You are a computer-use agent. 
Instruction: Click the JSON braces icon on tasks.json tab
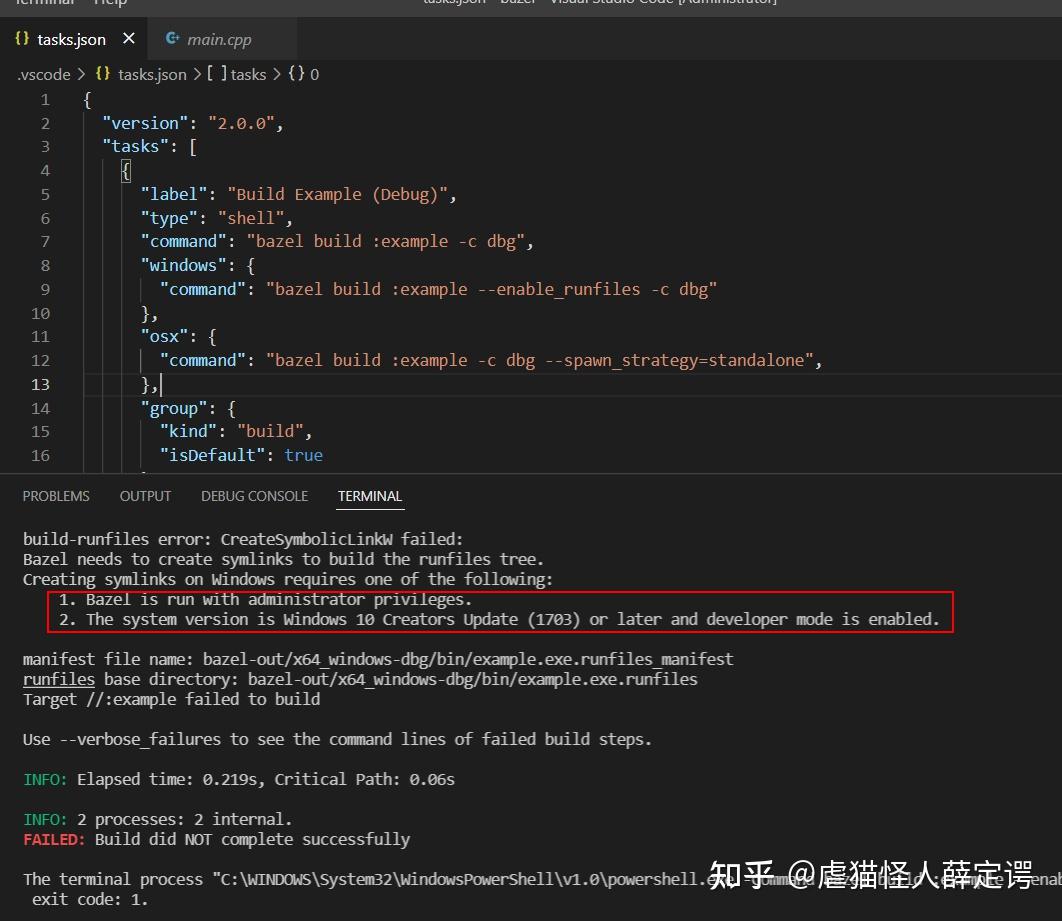(x=22, y=38)
